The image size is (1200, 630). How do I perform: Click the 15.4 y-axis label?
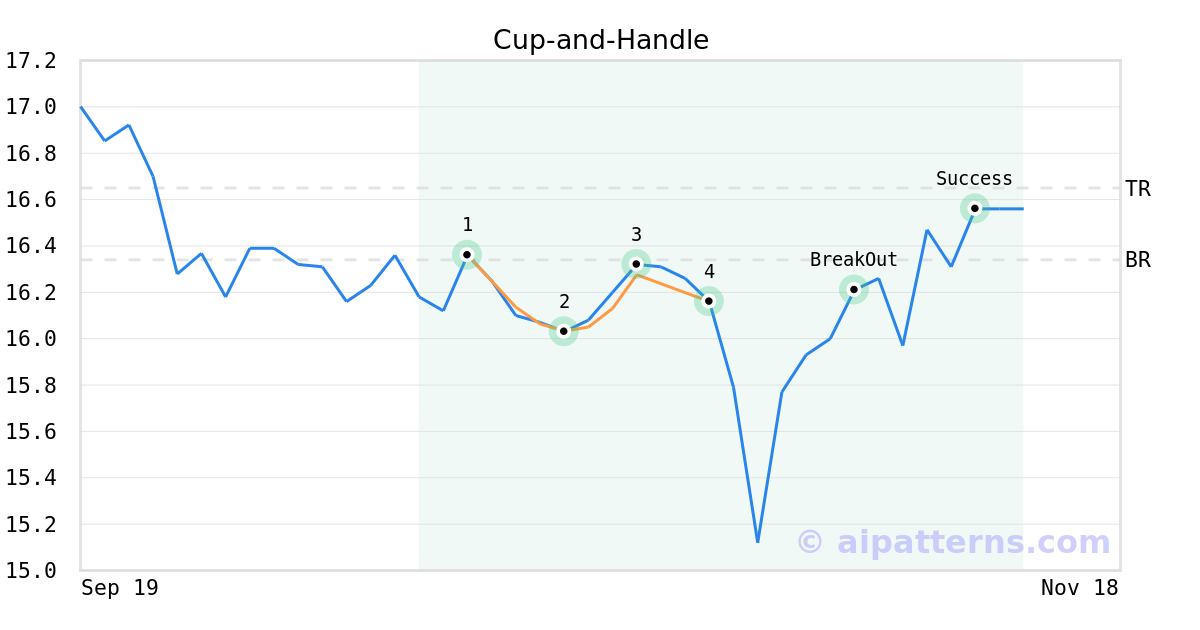click(x=31, y=478)
